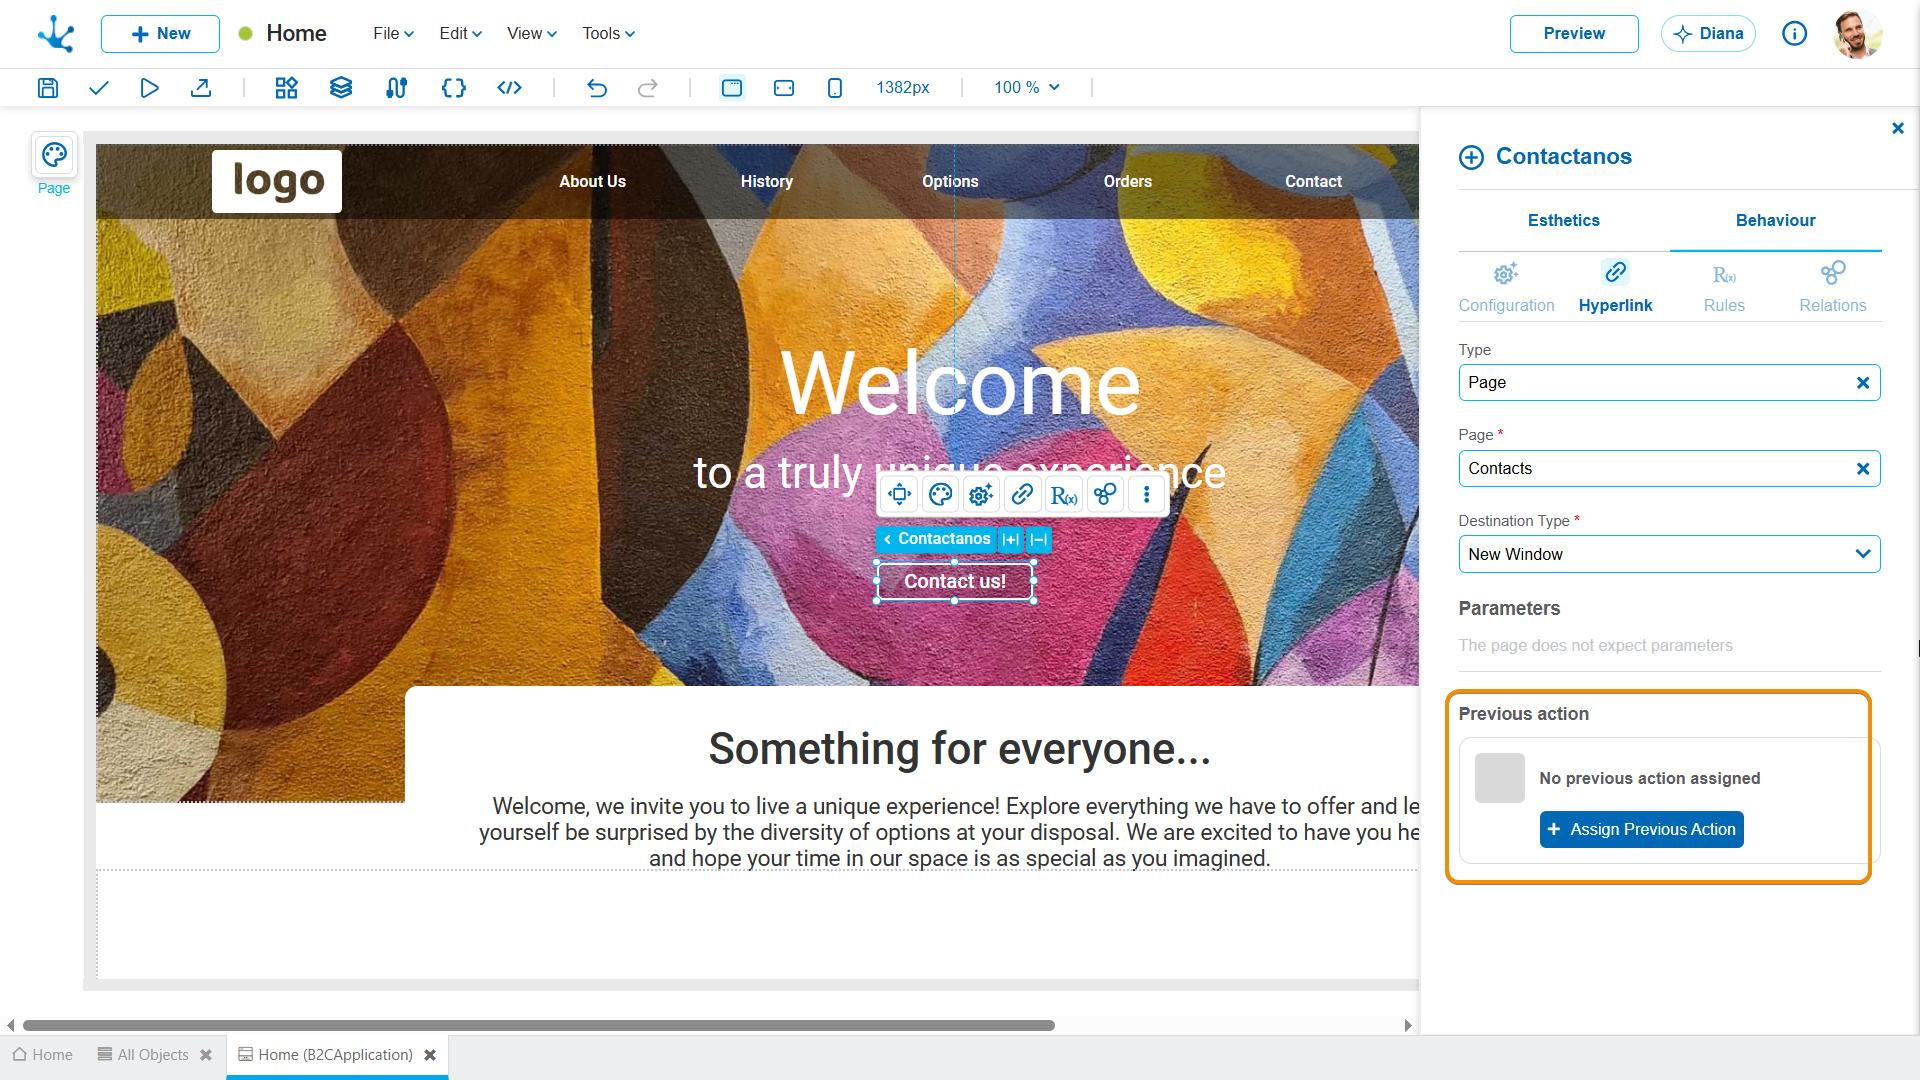
Task: Clear the Type field value
Action: point(1862,383)
